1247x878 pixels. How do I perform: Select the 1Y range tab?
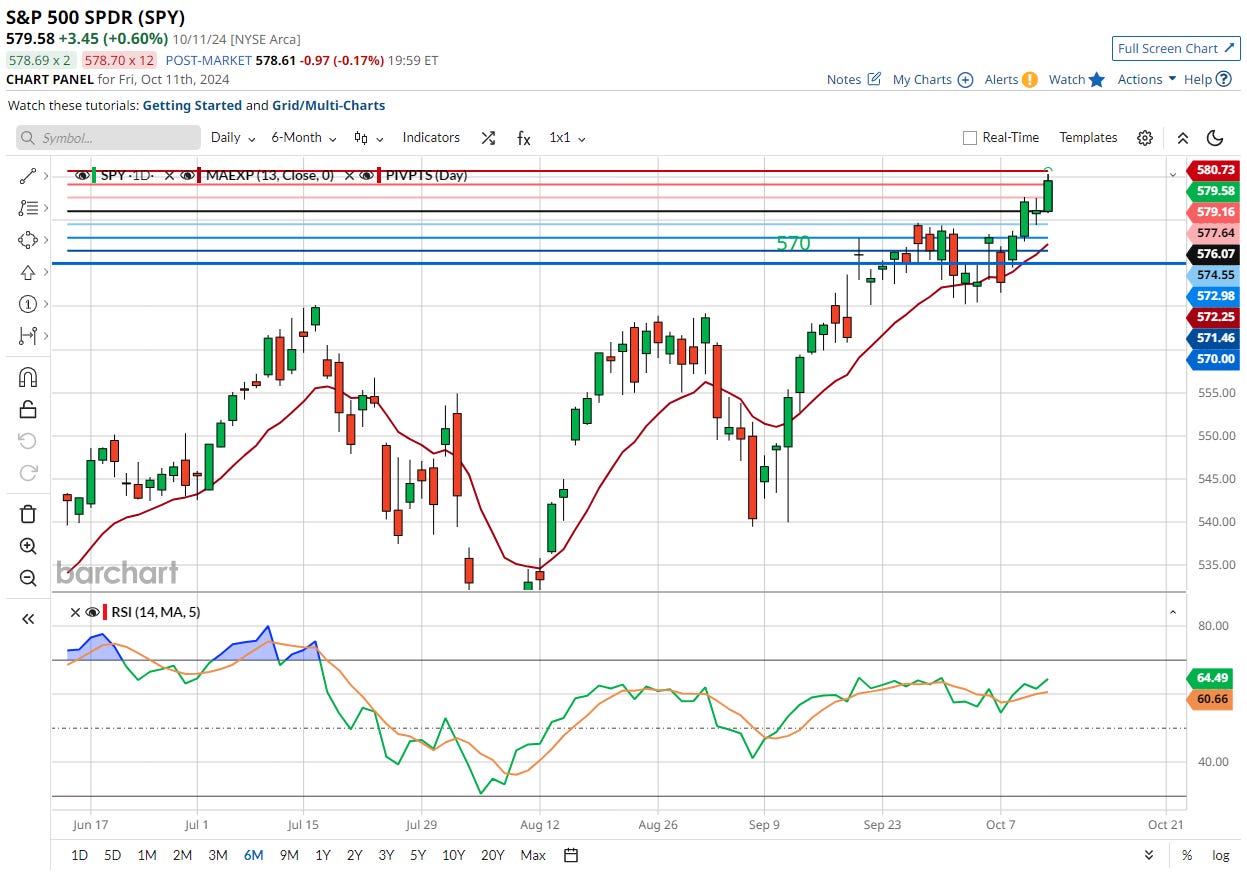tap(323, 855)
